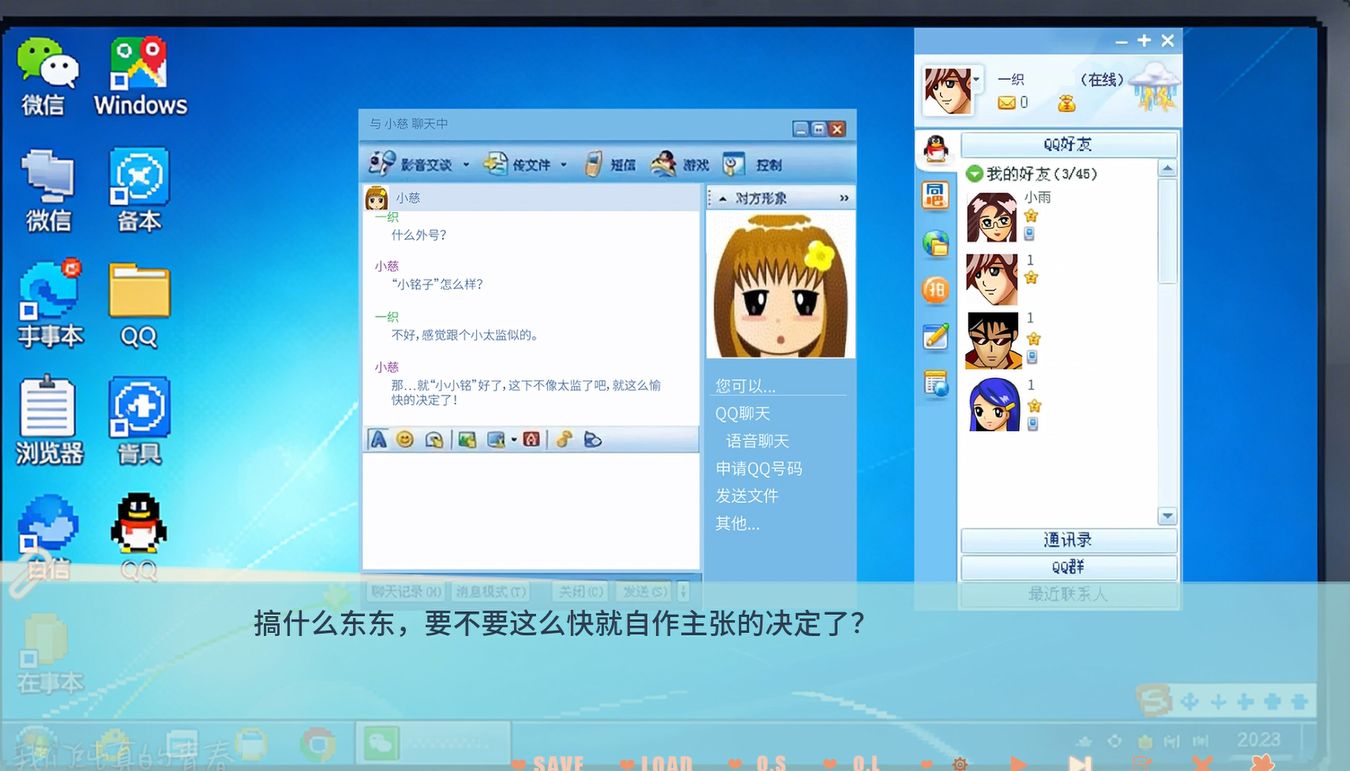Screen dimensions: 1350x771
Task: Select the QQ penguin sidebar tab
Action: tap(936, 149)
